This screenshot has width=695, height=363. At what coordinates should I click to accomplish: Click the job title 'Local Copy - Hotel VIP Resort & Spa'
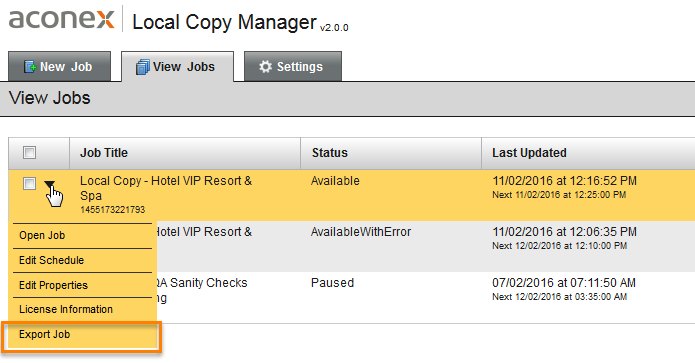(x=166, y=188)
